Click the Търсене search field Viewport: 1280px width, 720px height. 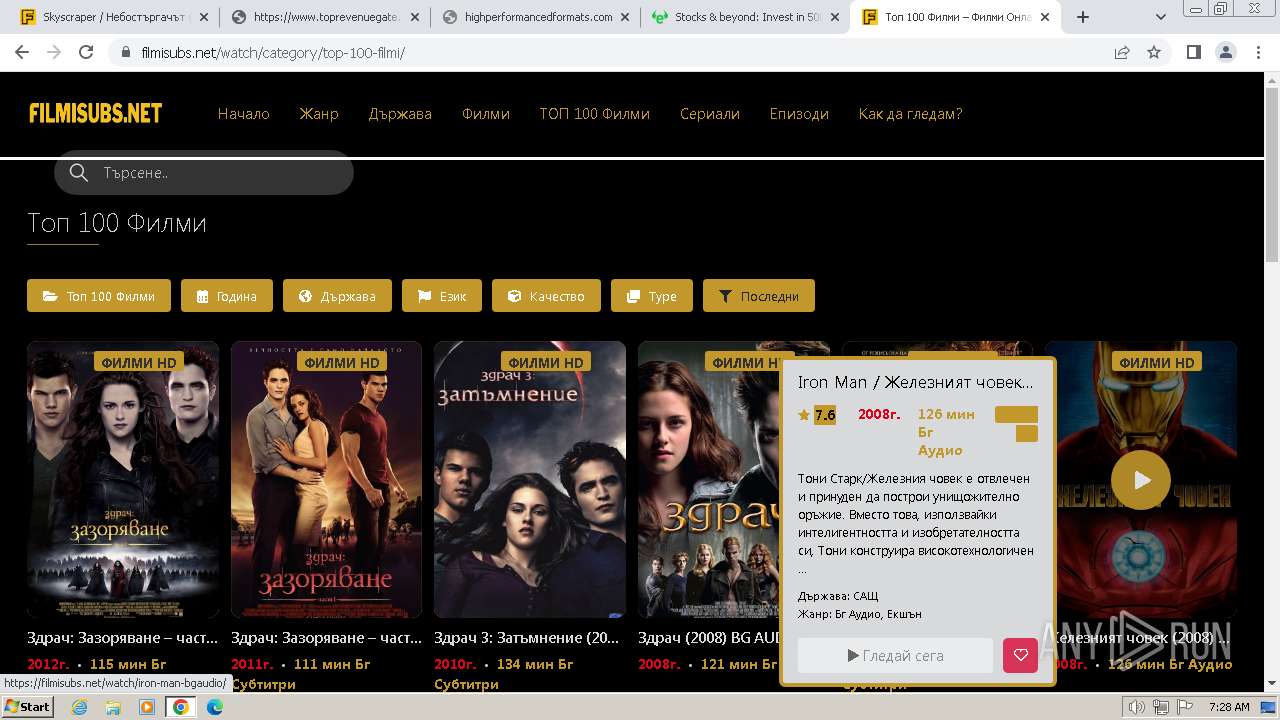(x=204, y=172)
